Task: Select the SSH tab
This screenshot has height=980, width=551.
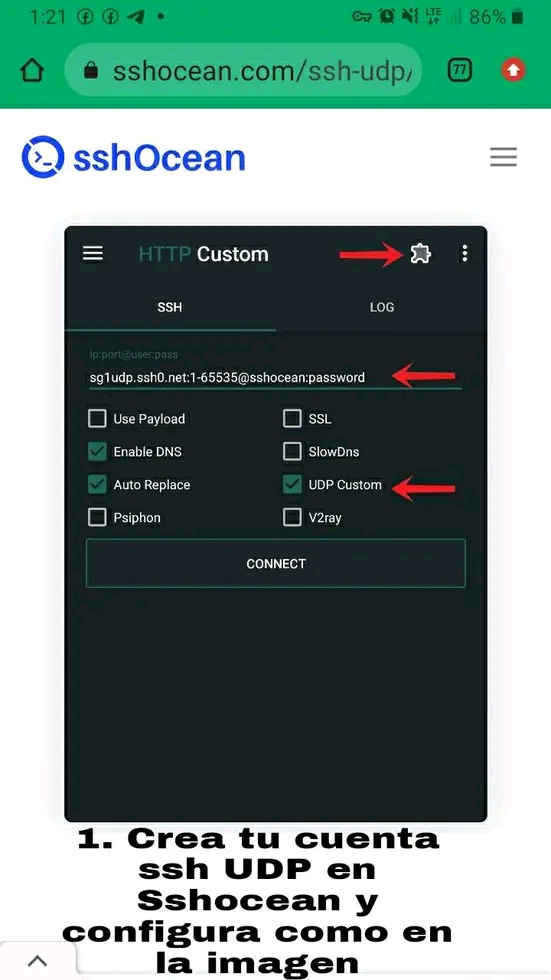Action: (170, 307)
